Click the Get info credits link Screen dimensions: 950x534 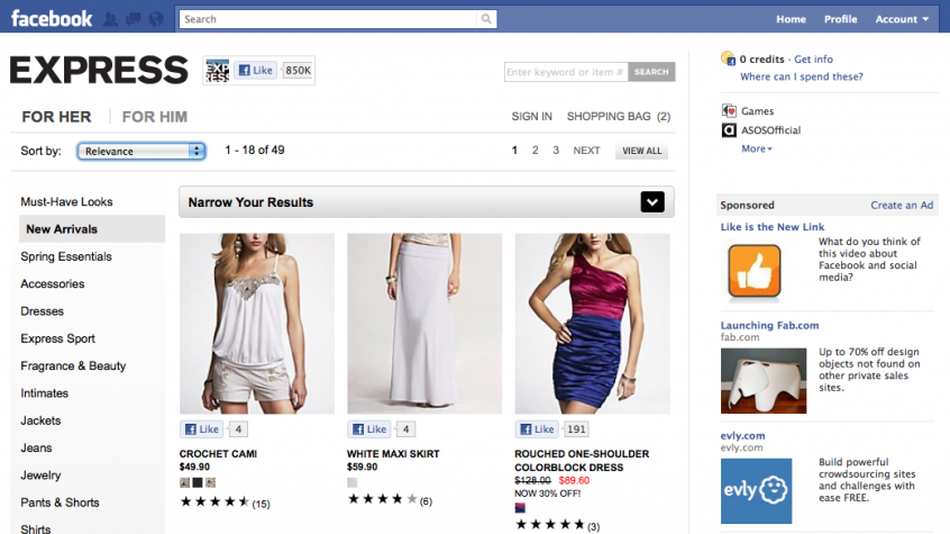813,59
